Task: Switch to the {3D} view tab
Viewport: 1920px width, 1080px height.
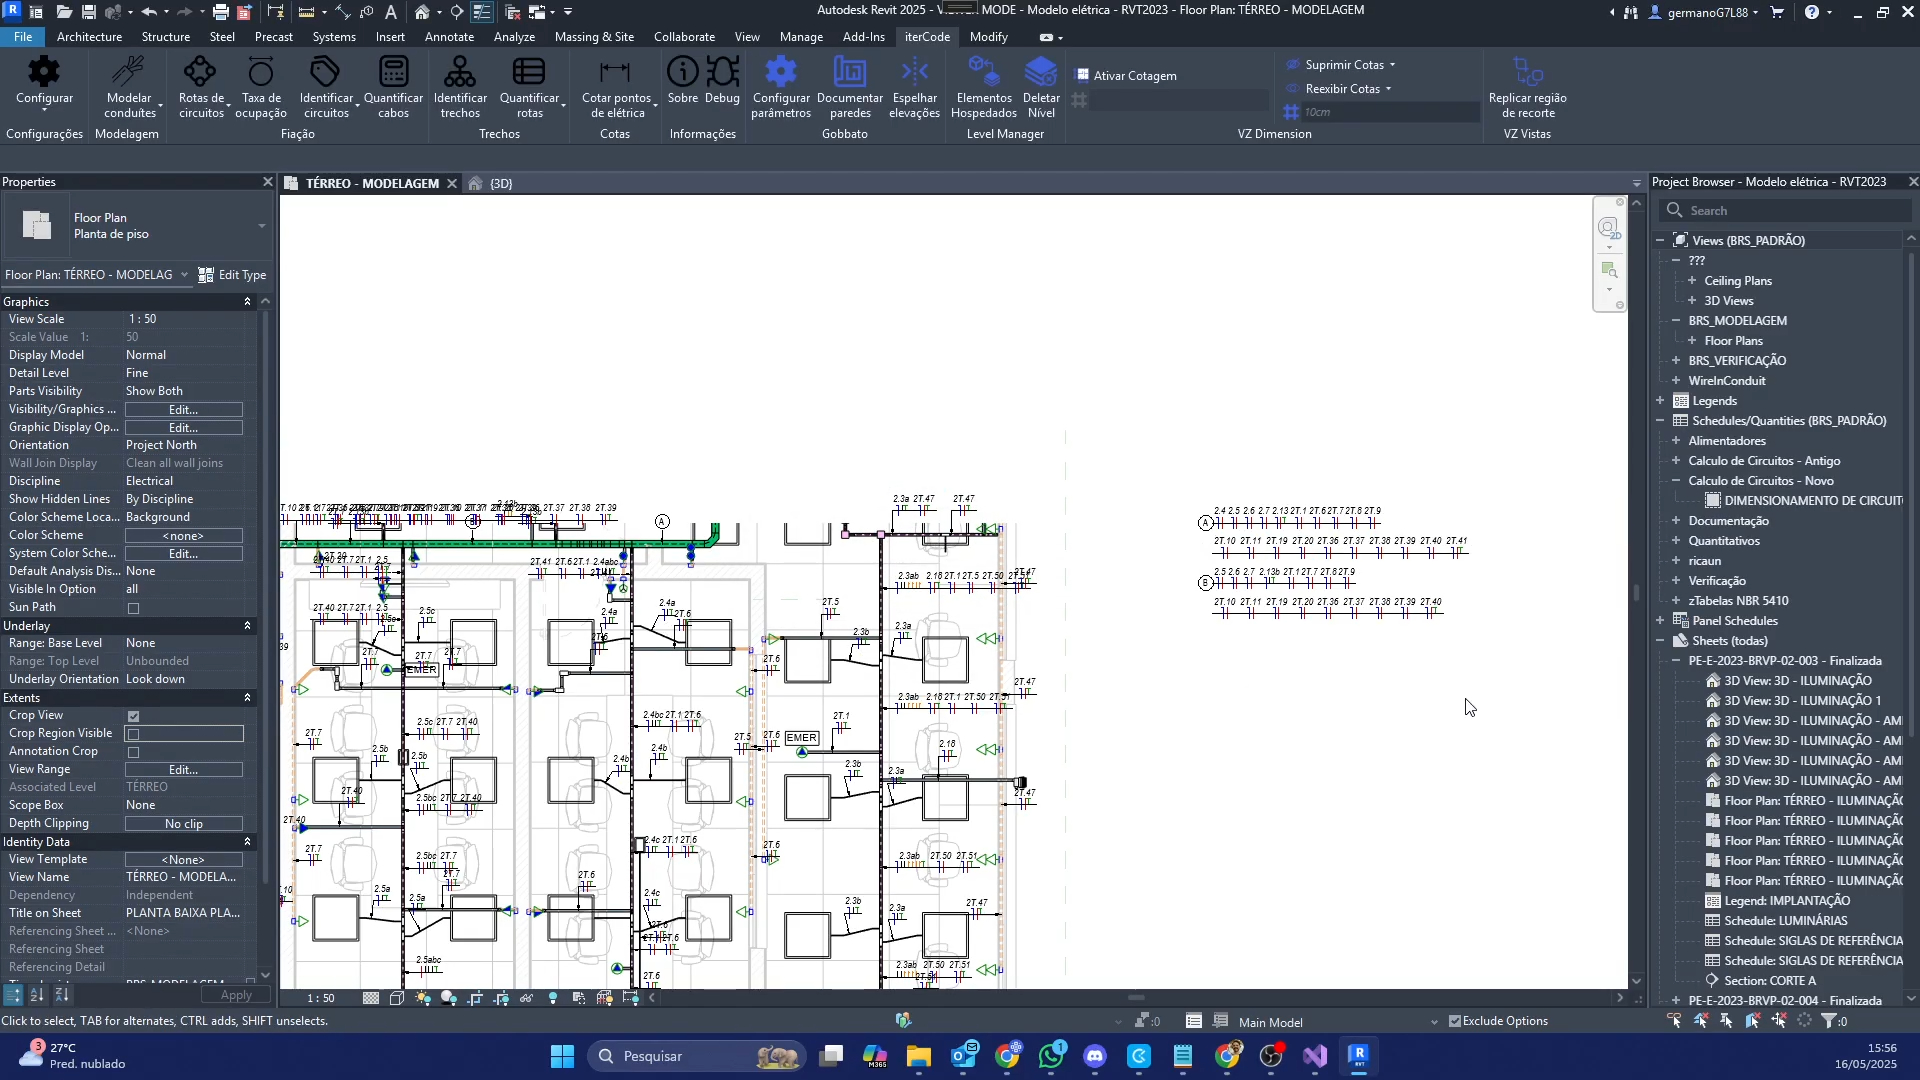Action: [500, 184]
